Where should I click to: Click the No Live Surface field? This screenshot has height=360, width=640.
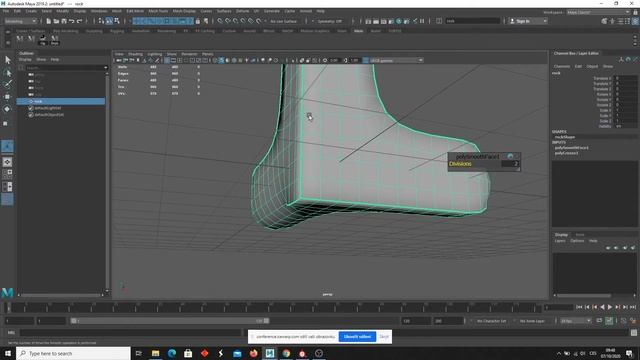pyautogui.click(x=284, y=21)
